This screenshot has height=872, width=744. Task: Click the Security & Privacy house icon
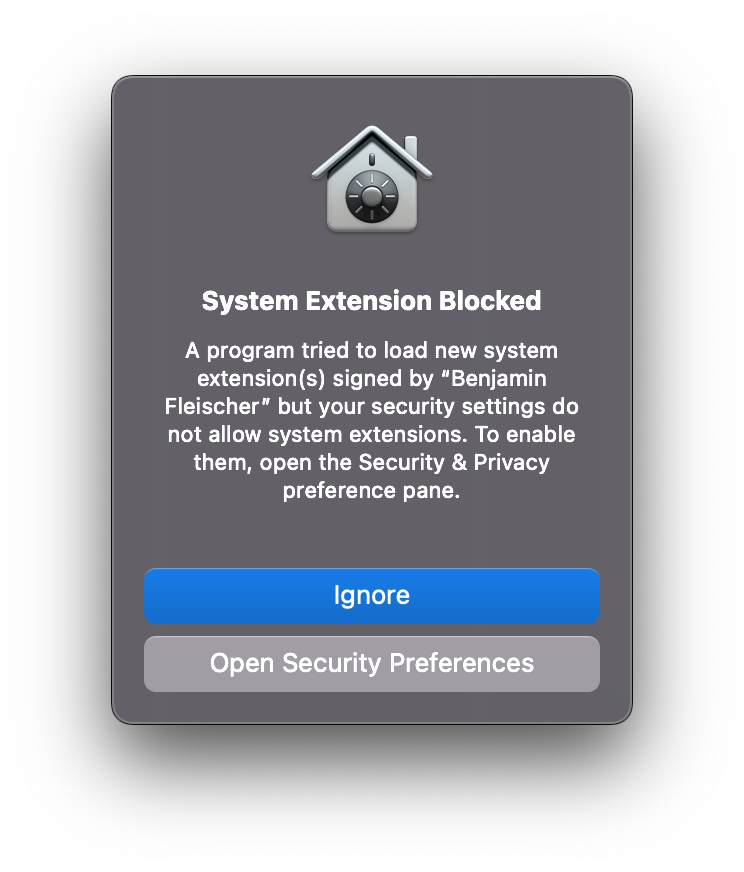click(x=371, y=178)
